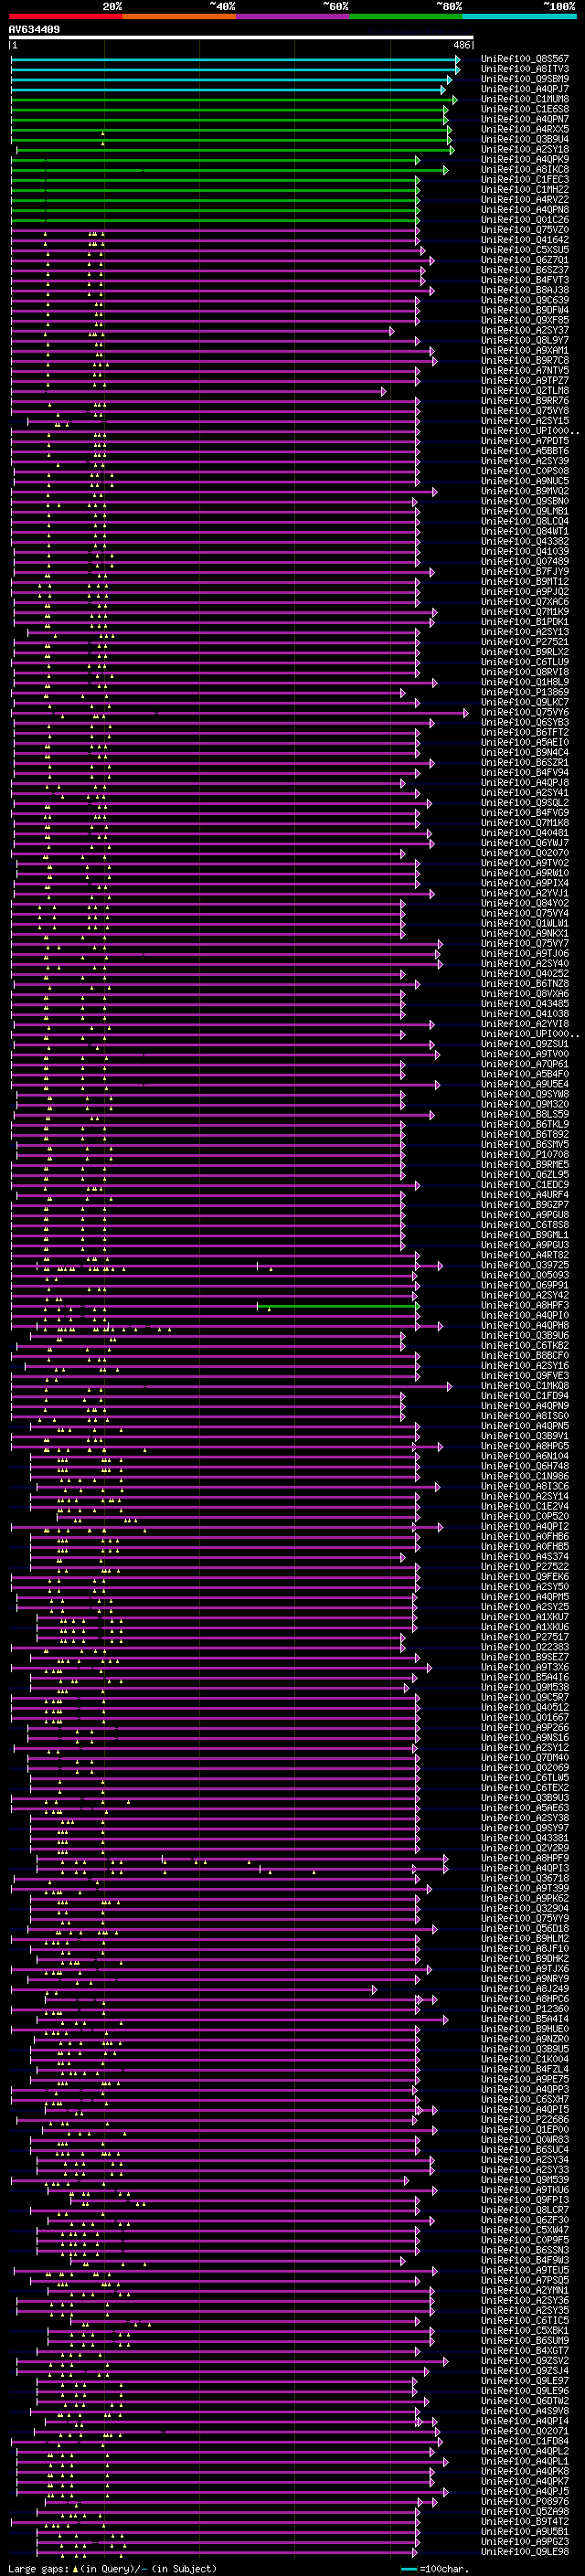The width and height of the screenshot is (585, 2576).
Task: Select hit UniRef100_A4QPJ7
Action: 525,89
